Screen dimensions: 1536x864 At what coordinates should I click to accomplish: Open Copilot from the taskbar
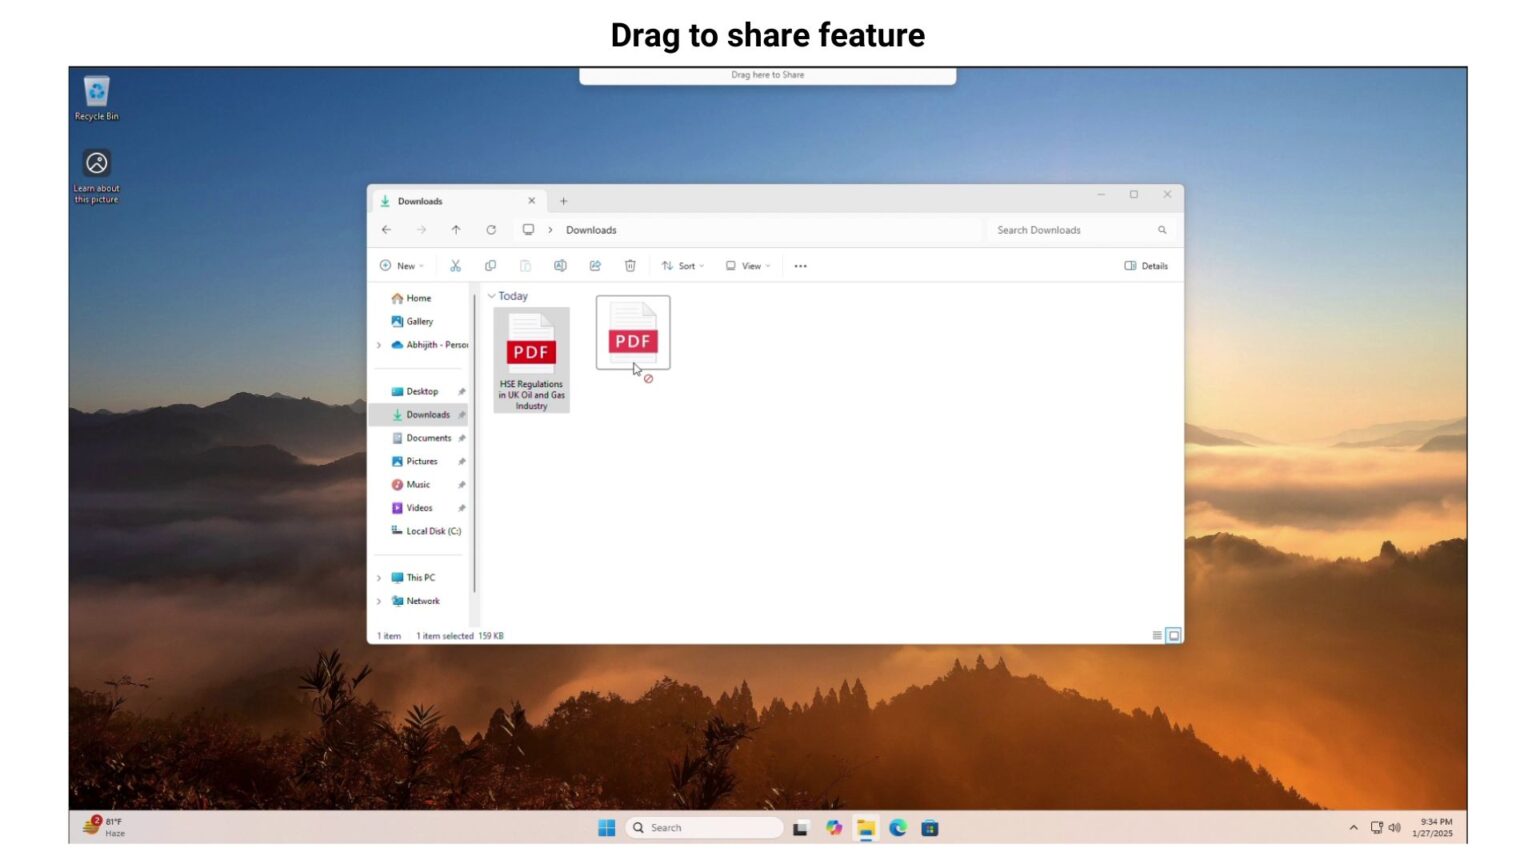833,828
